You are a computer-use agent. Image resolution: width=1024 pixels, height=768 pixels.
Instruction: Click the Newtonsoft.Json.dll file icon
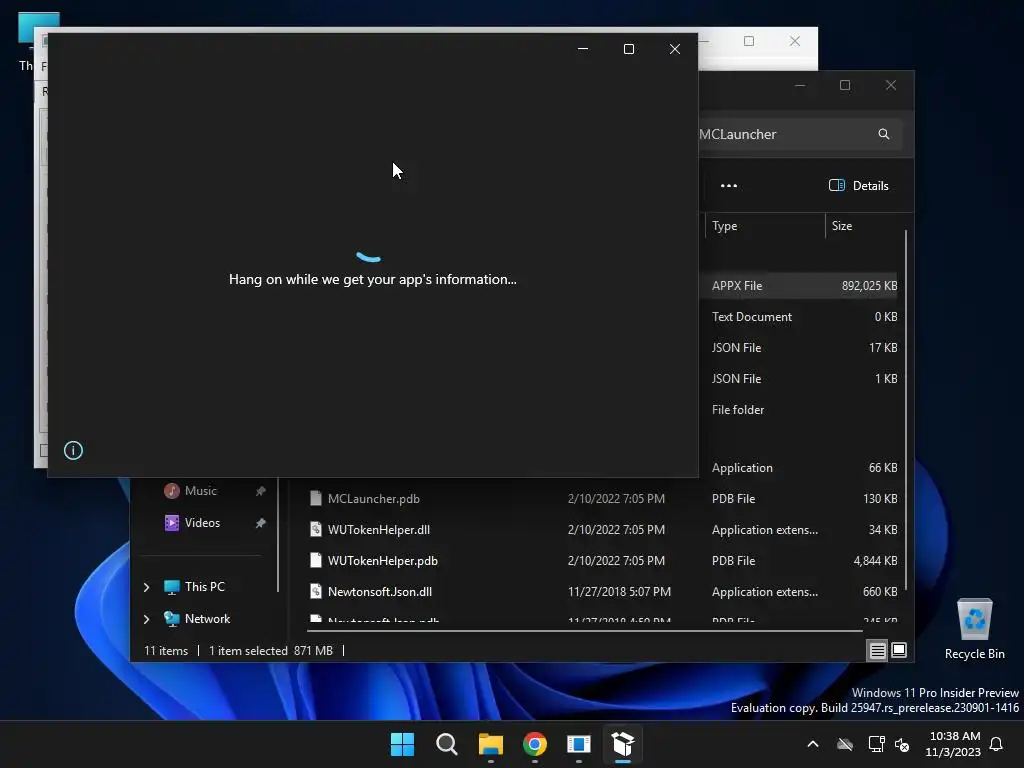point(315,592)
